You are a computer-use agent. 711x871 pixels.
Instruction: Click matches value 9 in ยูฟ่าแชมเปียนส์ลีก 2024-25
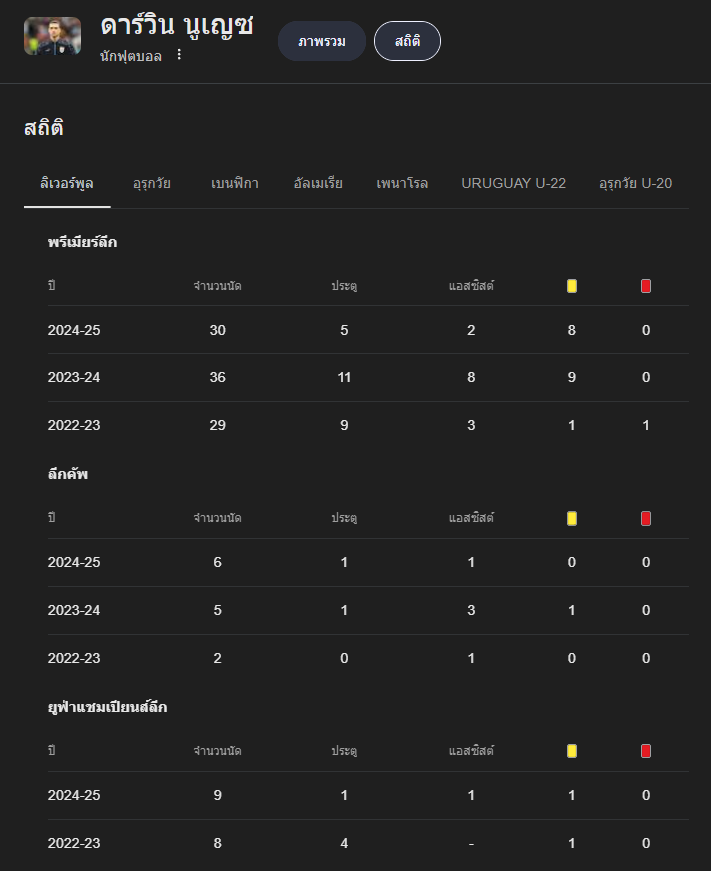217,795
